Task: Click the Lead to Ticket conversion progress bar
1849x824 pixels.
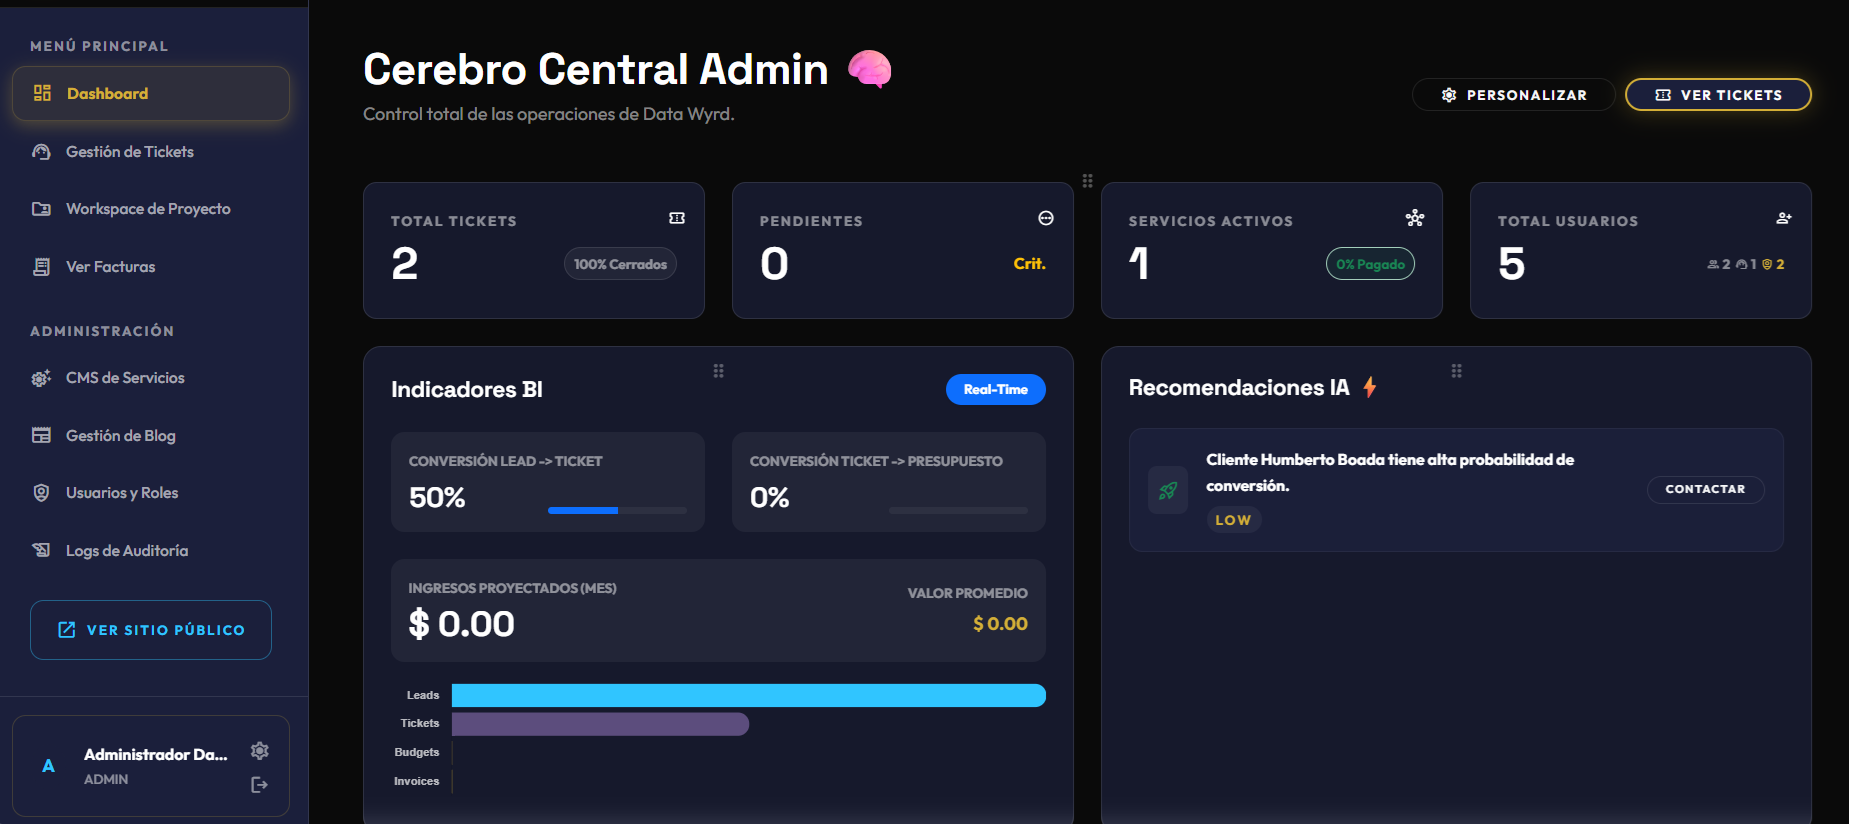Action: coord(617,510)
